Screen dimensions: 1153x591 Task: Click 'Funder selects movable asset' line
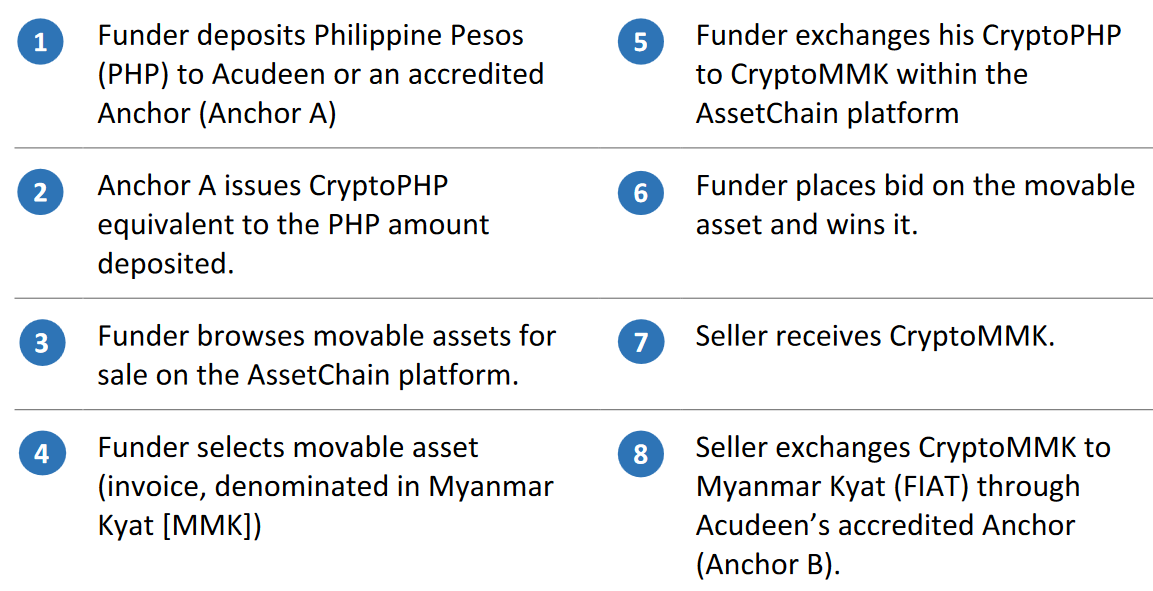pyautogui.click(x=288, y=447)
